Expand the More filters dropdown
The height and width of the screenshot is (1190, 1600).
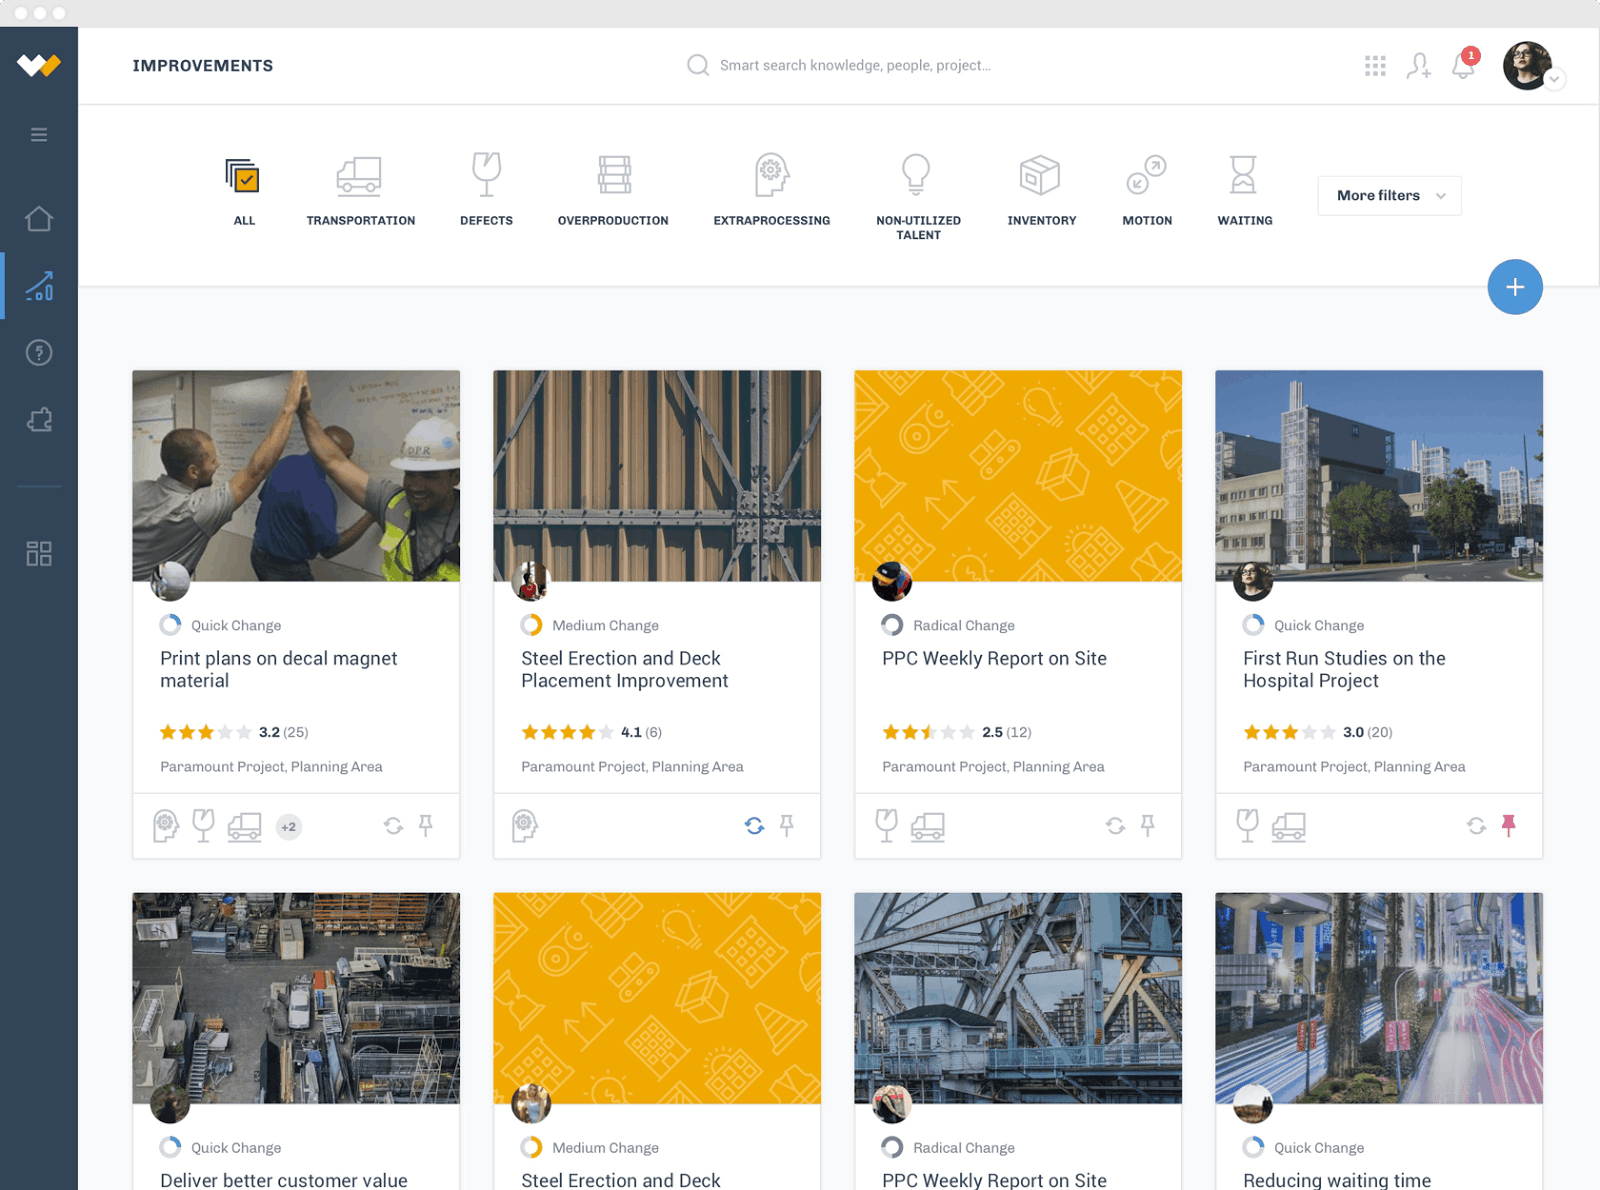pos(1390,196)
